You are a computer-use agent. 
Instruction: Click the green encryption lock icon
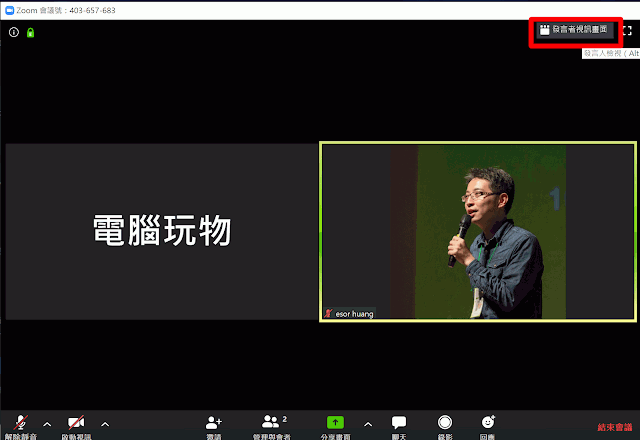click(x=31, y=33)
